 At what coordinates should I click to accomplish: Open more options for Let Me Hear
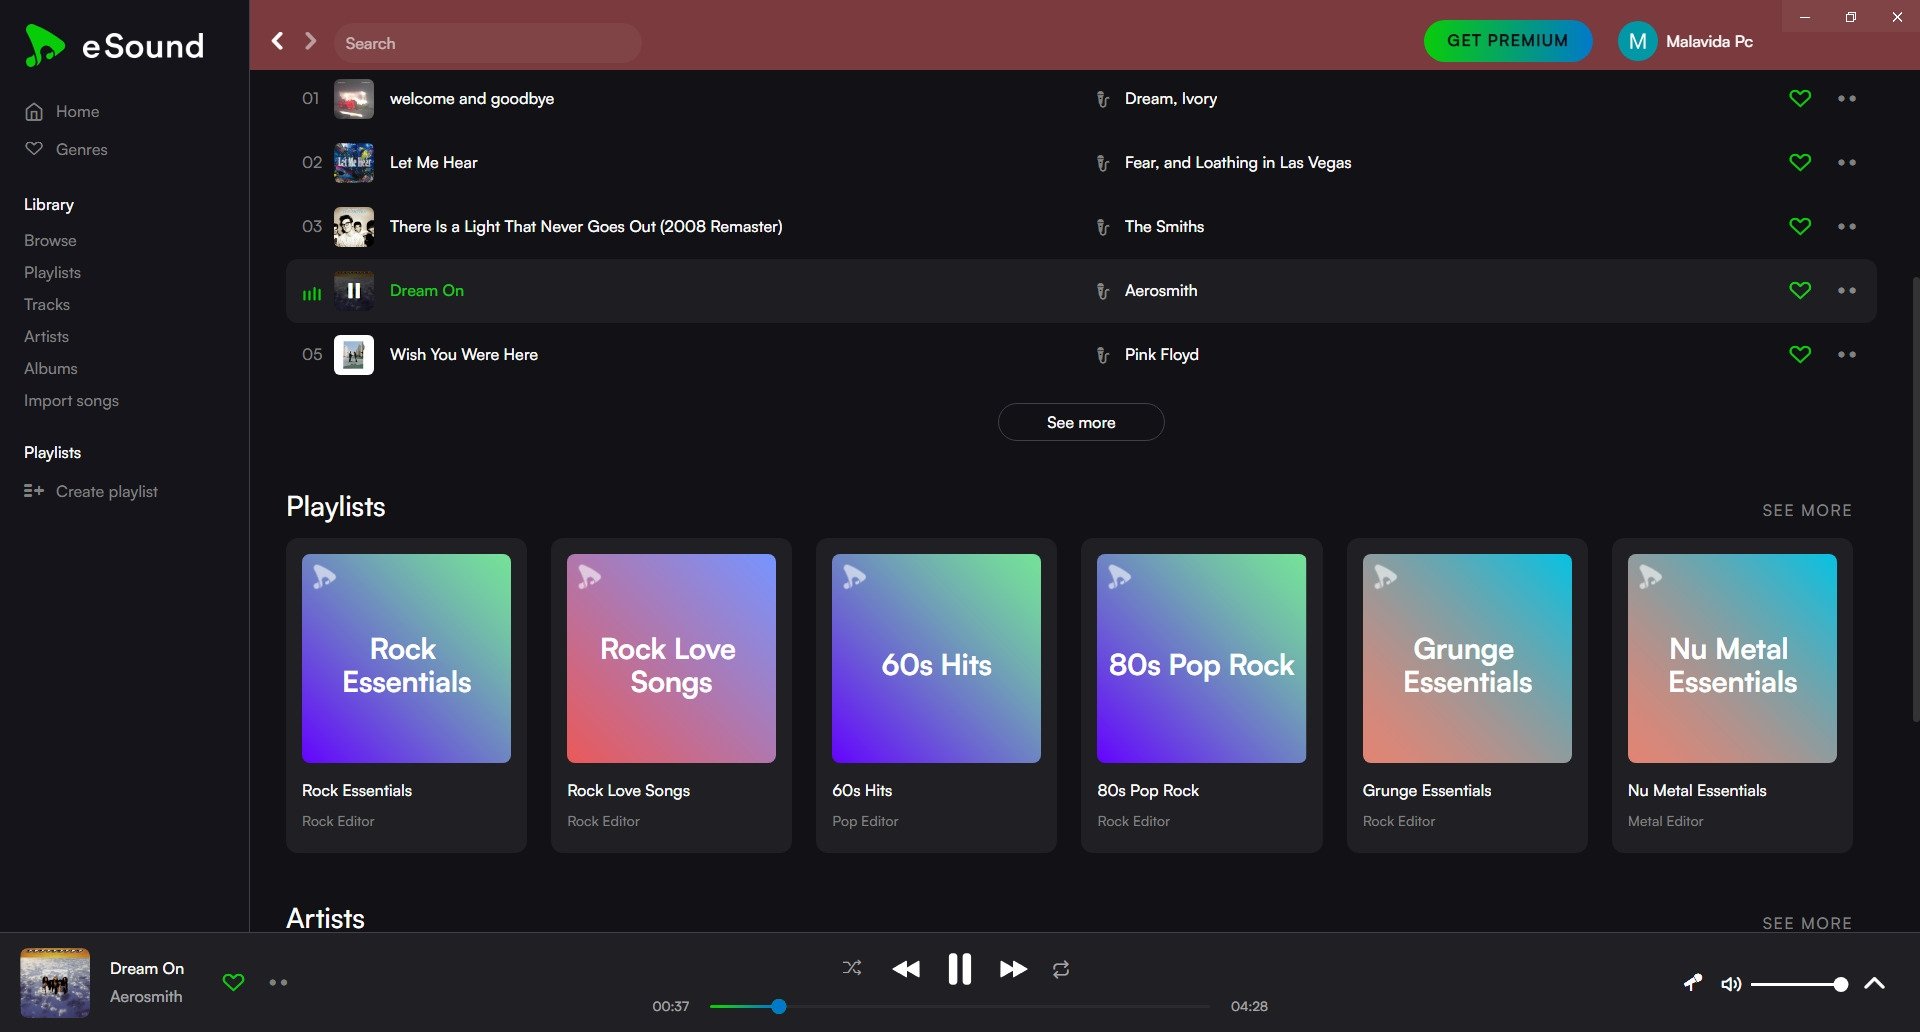point(1846,162)
